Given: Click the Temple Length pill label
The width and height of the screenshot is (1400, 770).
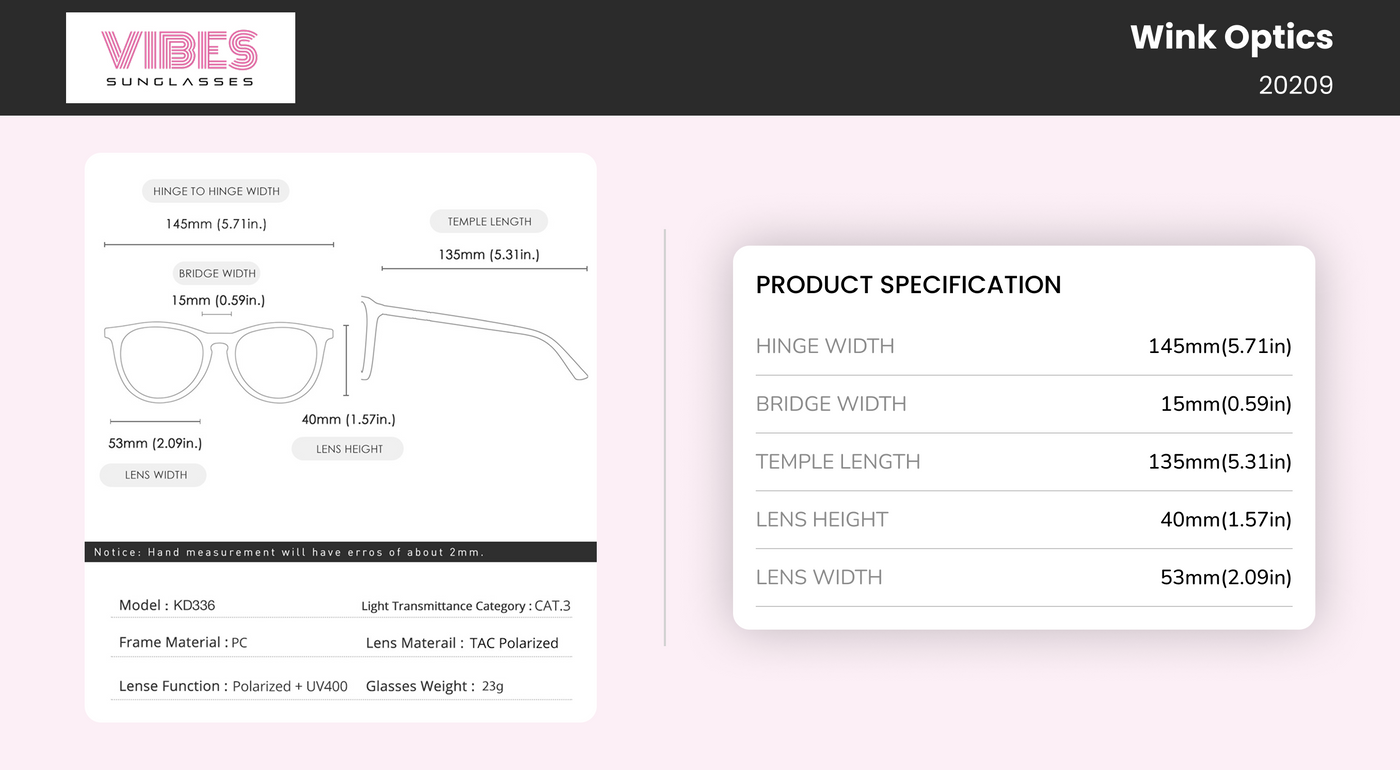Looking at the screenshot, I should [x=489, y=222].
